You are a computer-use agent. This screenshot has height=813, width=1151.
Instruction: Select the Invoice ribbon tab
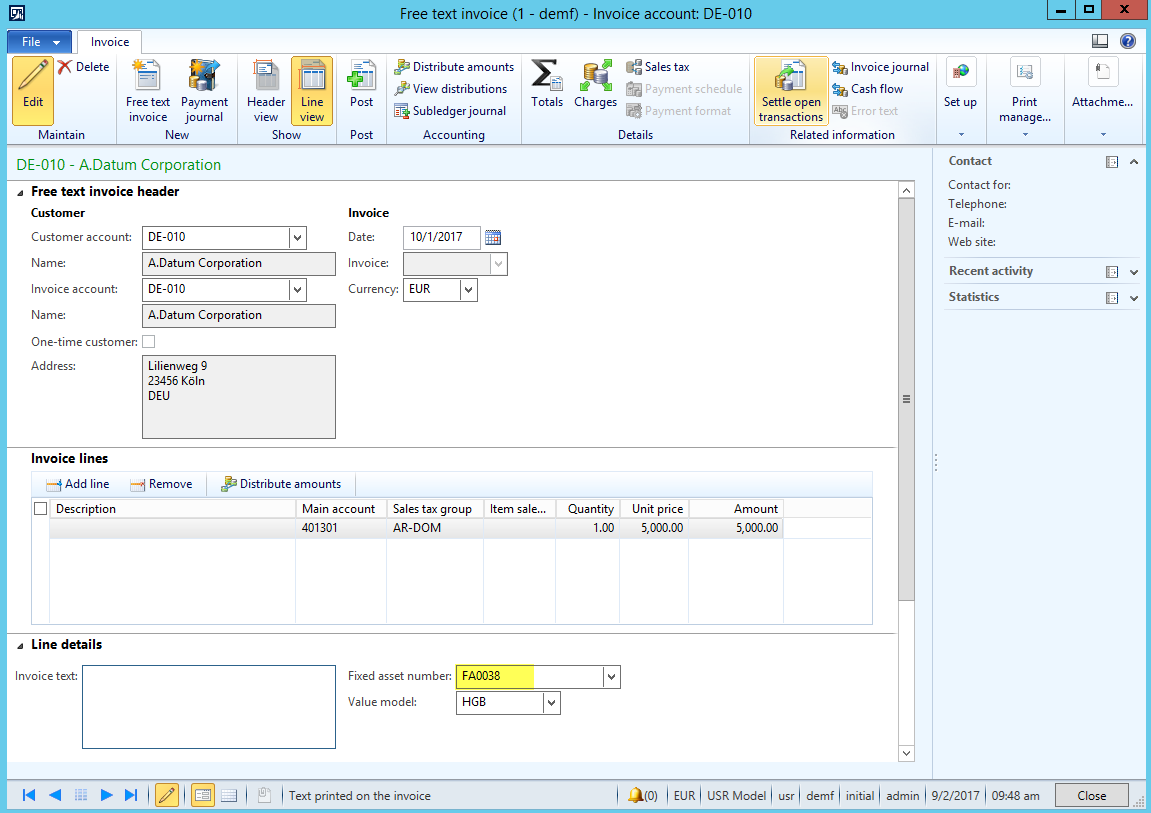tap(110, 42)
